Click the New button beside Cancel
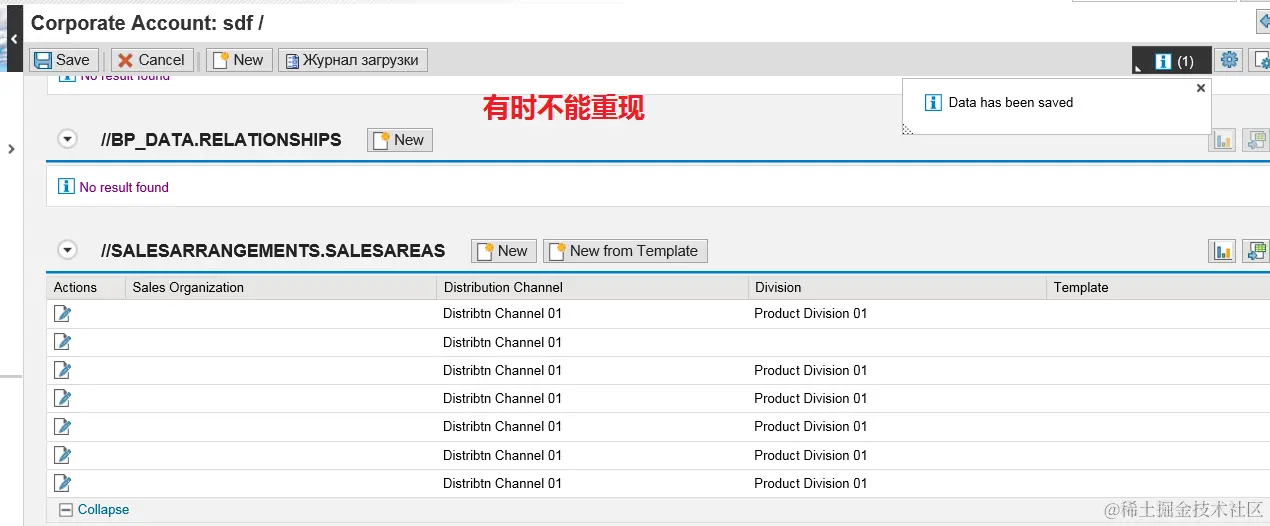The height and width of the screenshot is (526, 1270). coord(238,60)
